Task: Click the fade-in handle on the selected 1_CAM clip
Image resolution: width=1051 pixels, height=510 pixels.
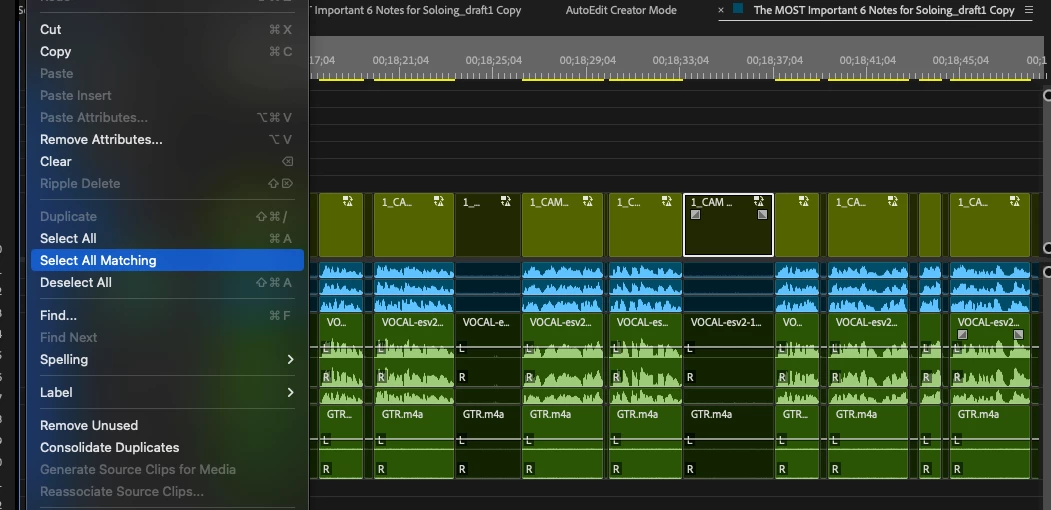Action: click(696, 214)
